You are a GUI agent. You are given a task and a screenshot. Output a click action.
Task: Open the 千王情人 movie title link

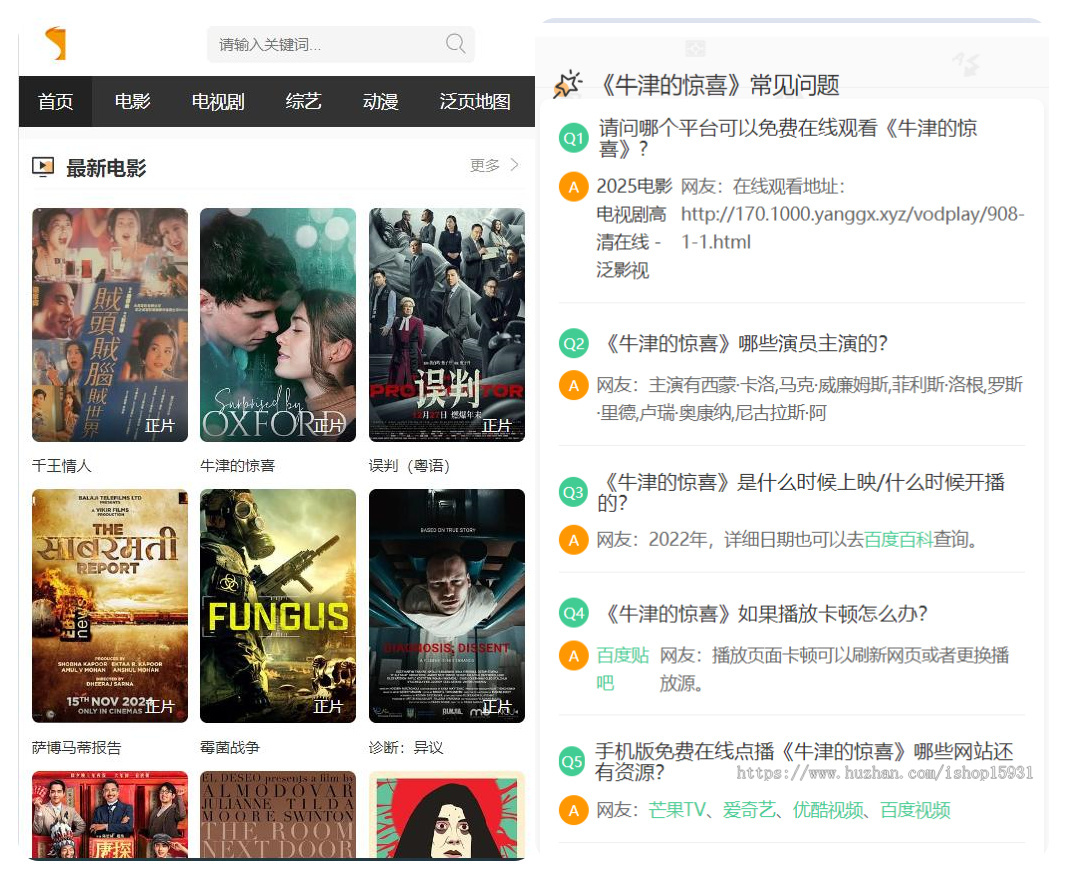coord(62,466)
